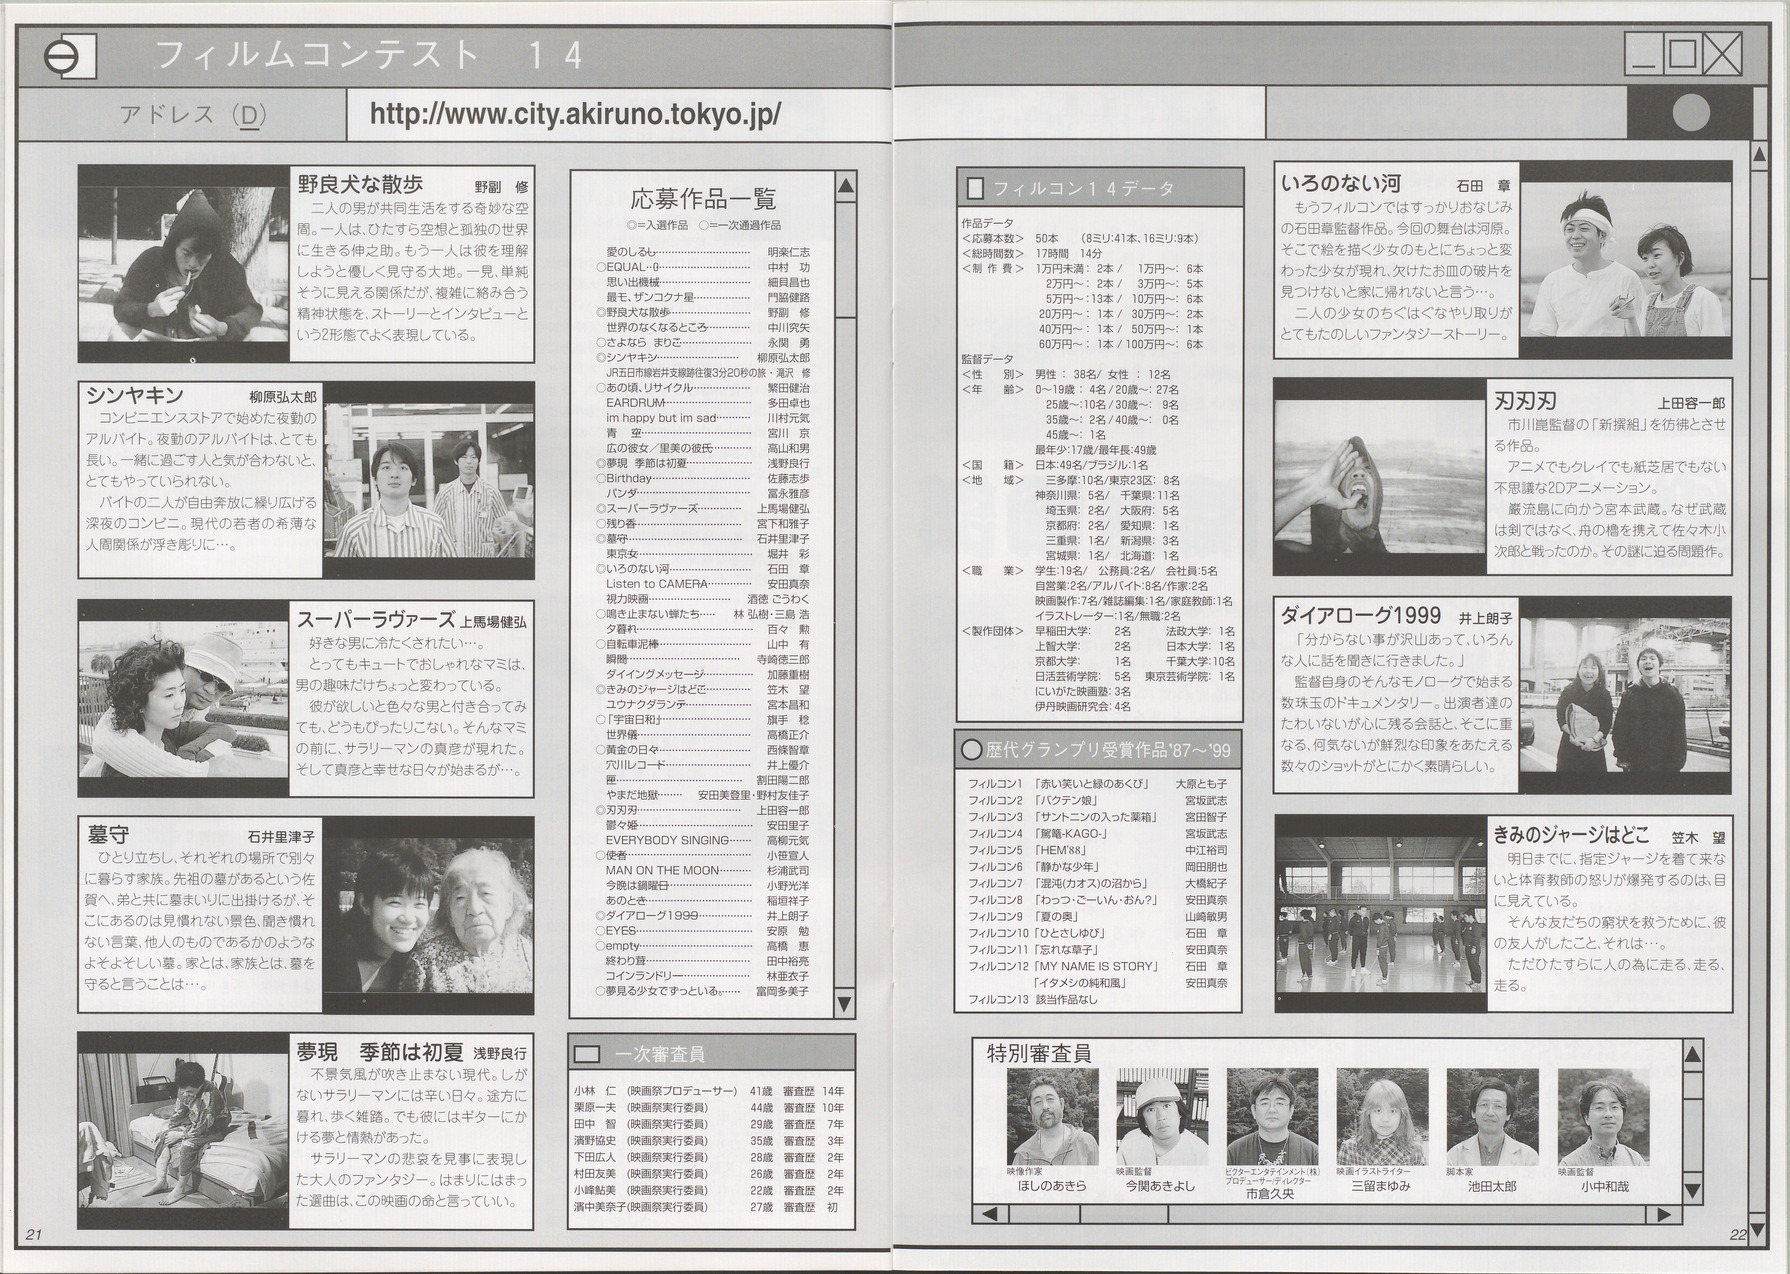Maximize the window with the square button
The width and height of the screenshot is (1790, 1274).
click(1682, 53)
